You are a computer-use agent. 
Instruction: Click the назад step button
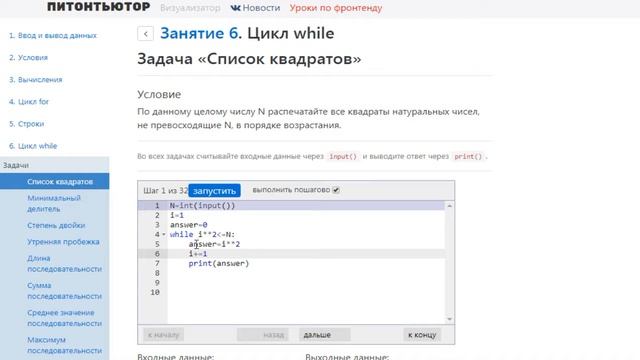[x=263, y=335]
